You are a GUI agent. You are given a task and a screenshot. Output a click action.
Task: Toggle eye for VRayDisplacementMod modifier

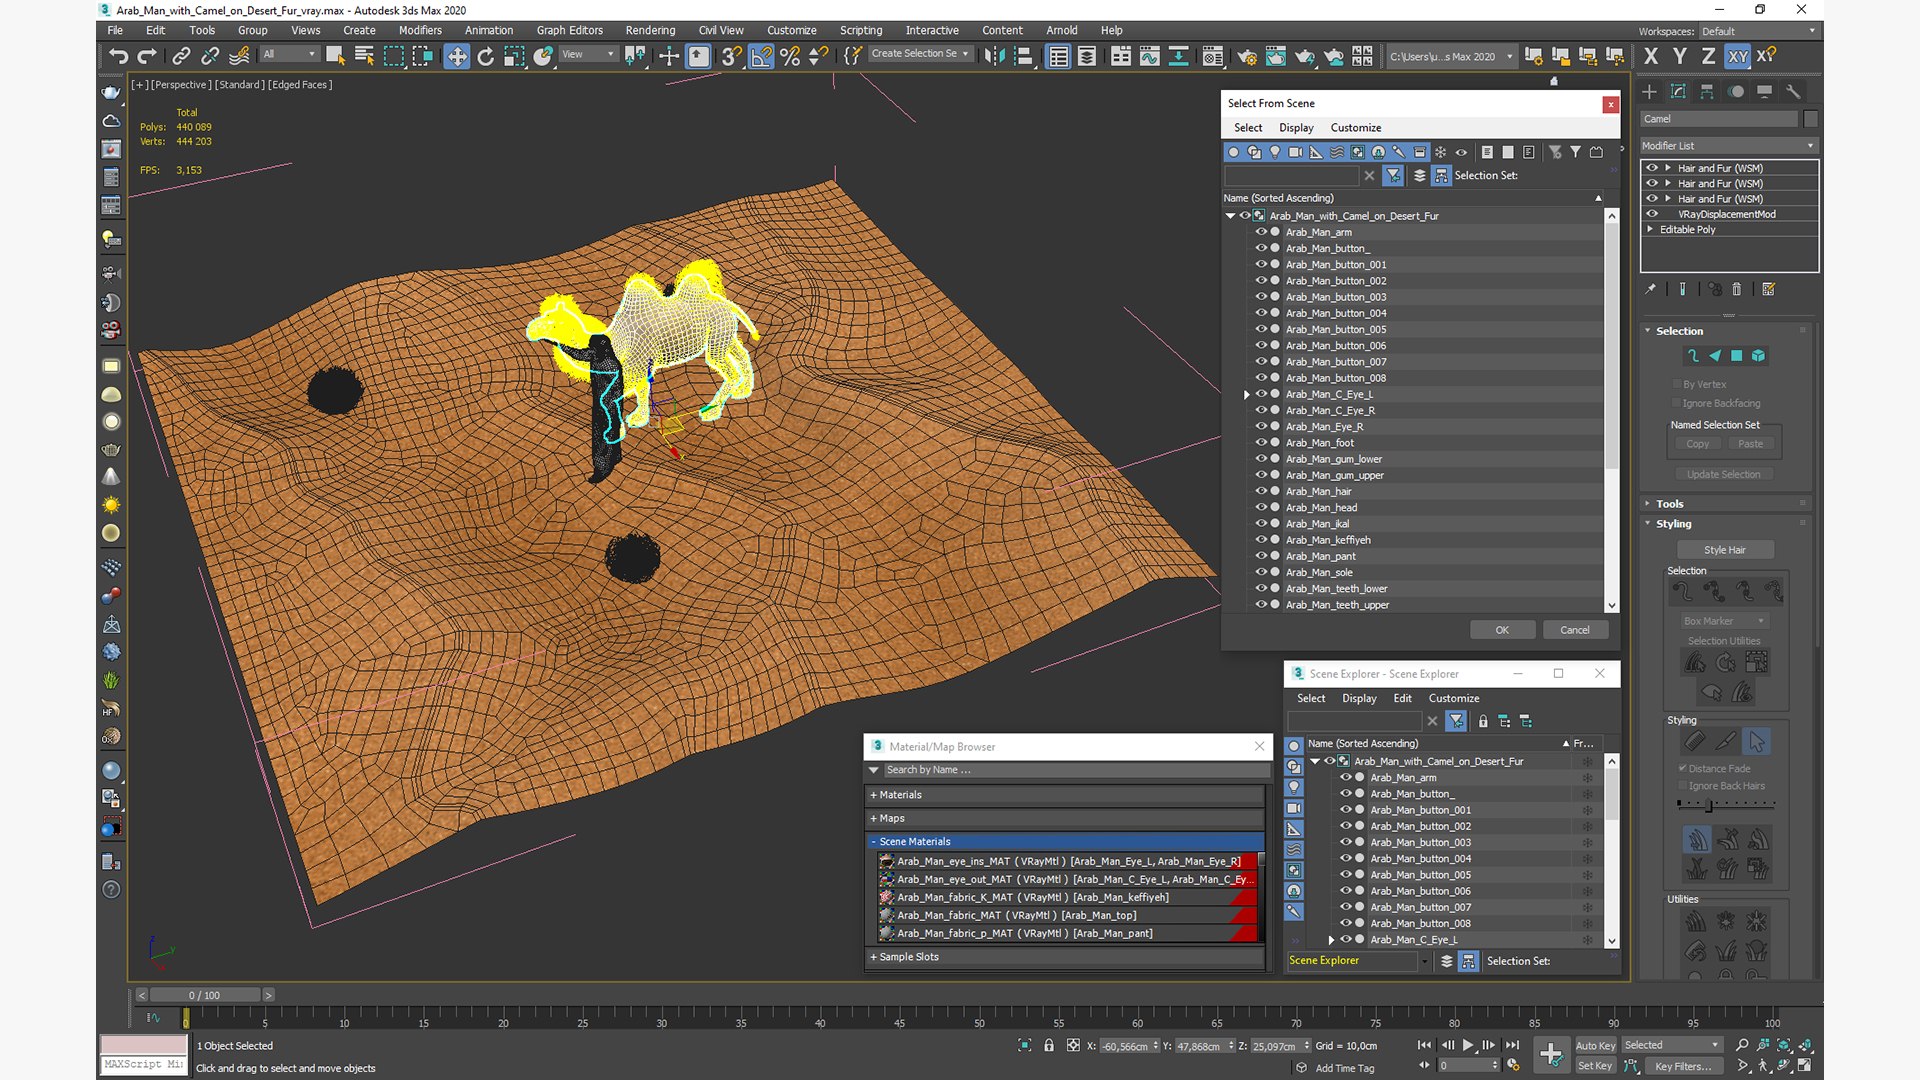pyautogui.click(x=1652, y=214)
